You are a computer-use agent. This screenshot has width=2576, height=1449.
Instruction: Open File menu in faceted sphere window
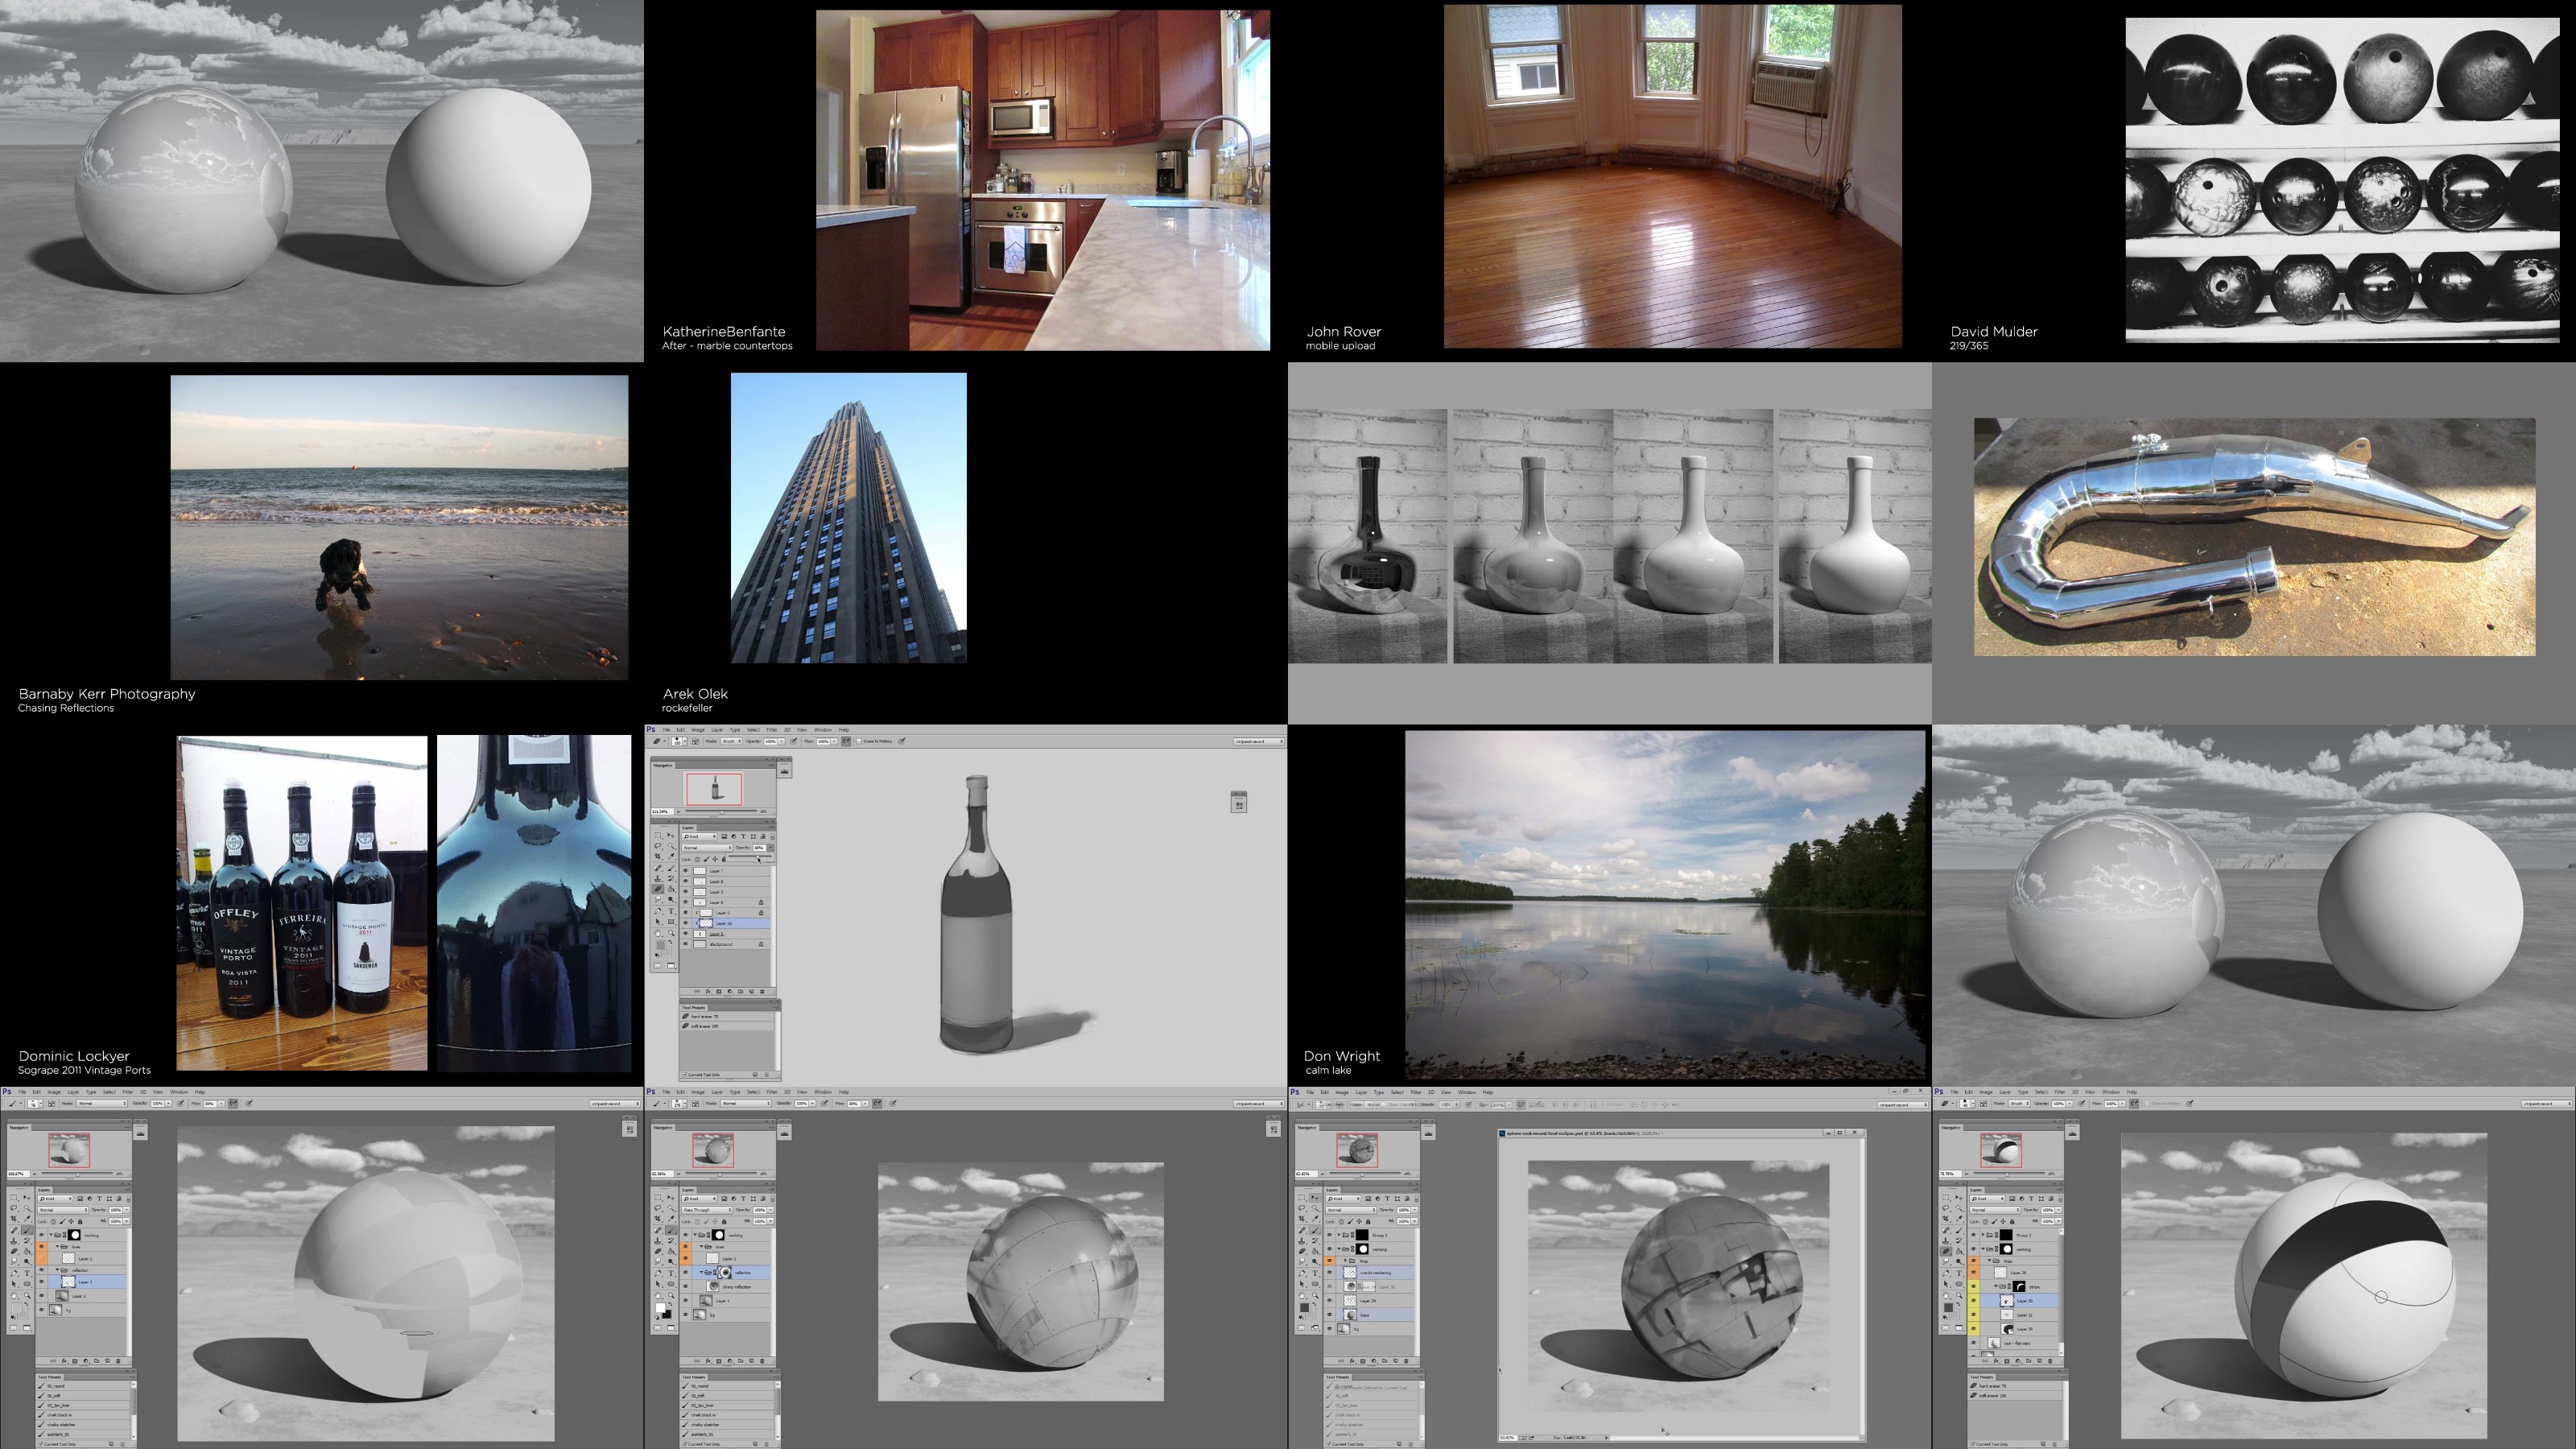pos(22,1092)
